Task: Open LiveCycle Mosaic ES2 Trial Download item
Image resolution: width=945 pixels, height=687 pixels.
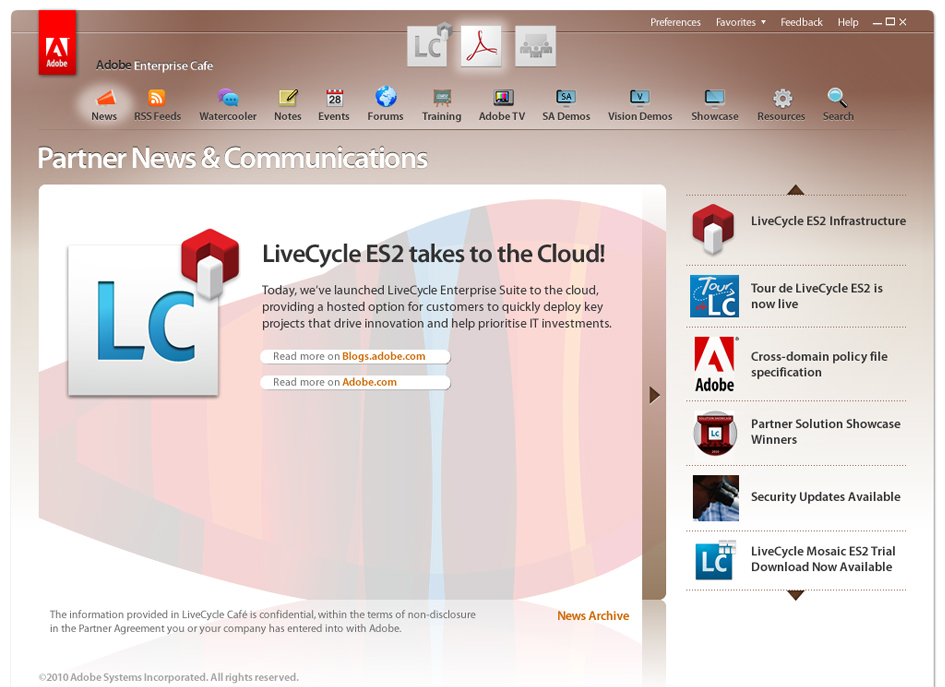Action: pos(823,559)
